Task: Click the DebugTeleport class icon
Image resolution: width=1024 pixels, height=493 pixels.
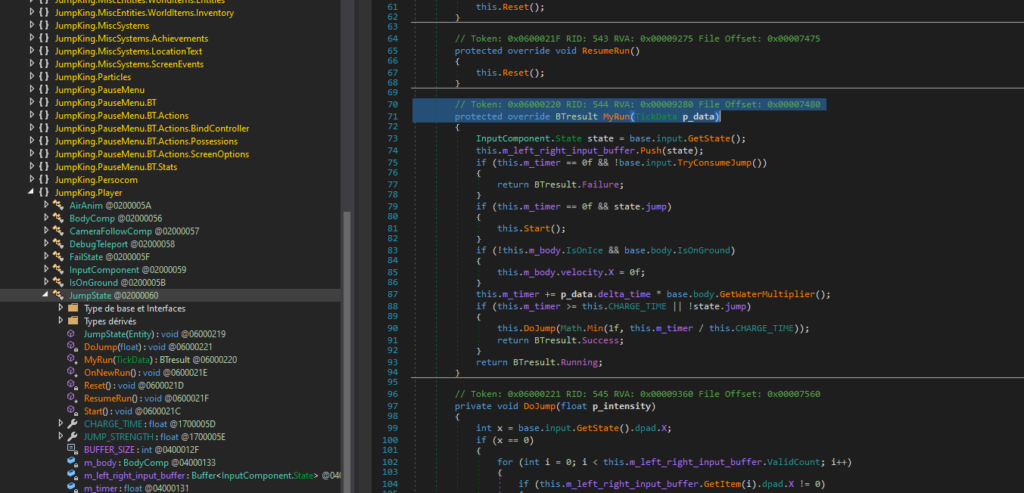Action: tap(58, 244)
